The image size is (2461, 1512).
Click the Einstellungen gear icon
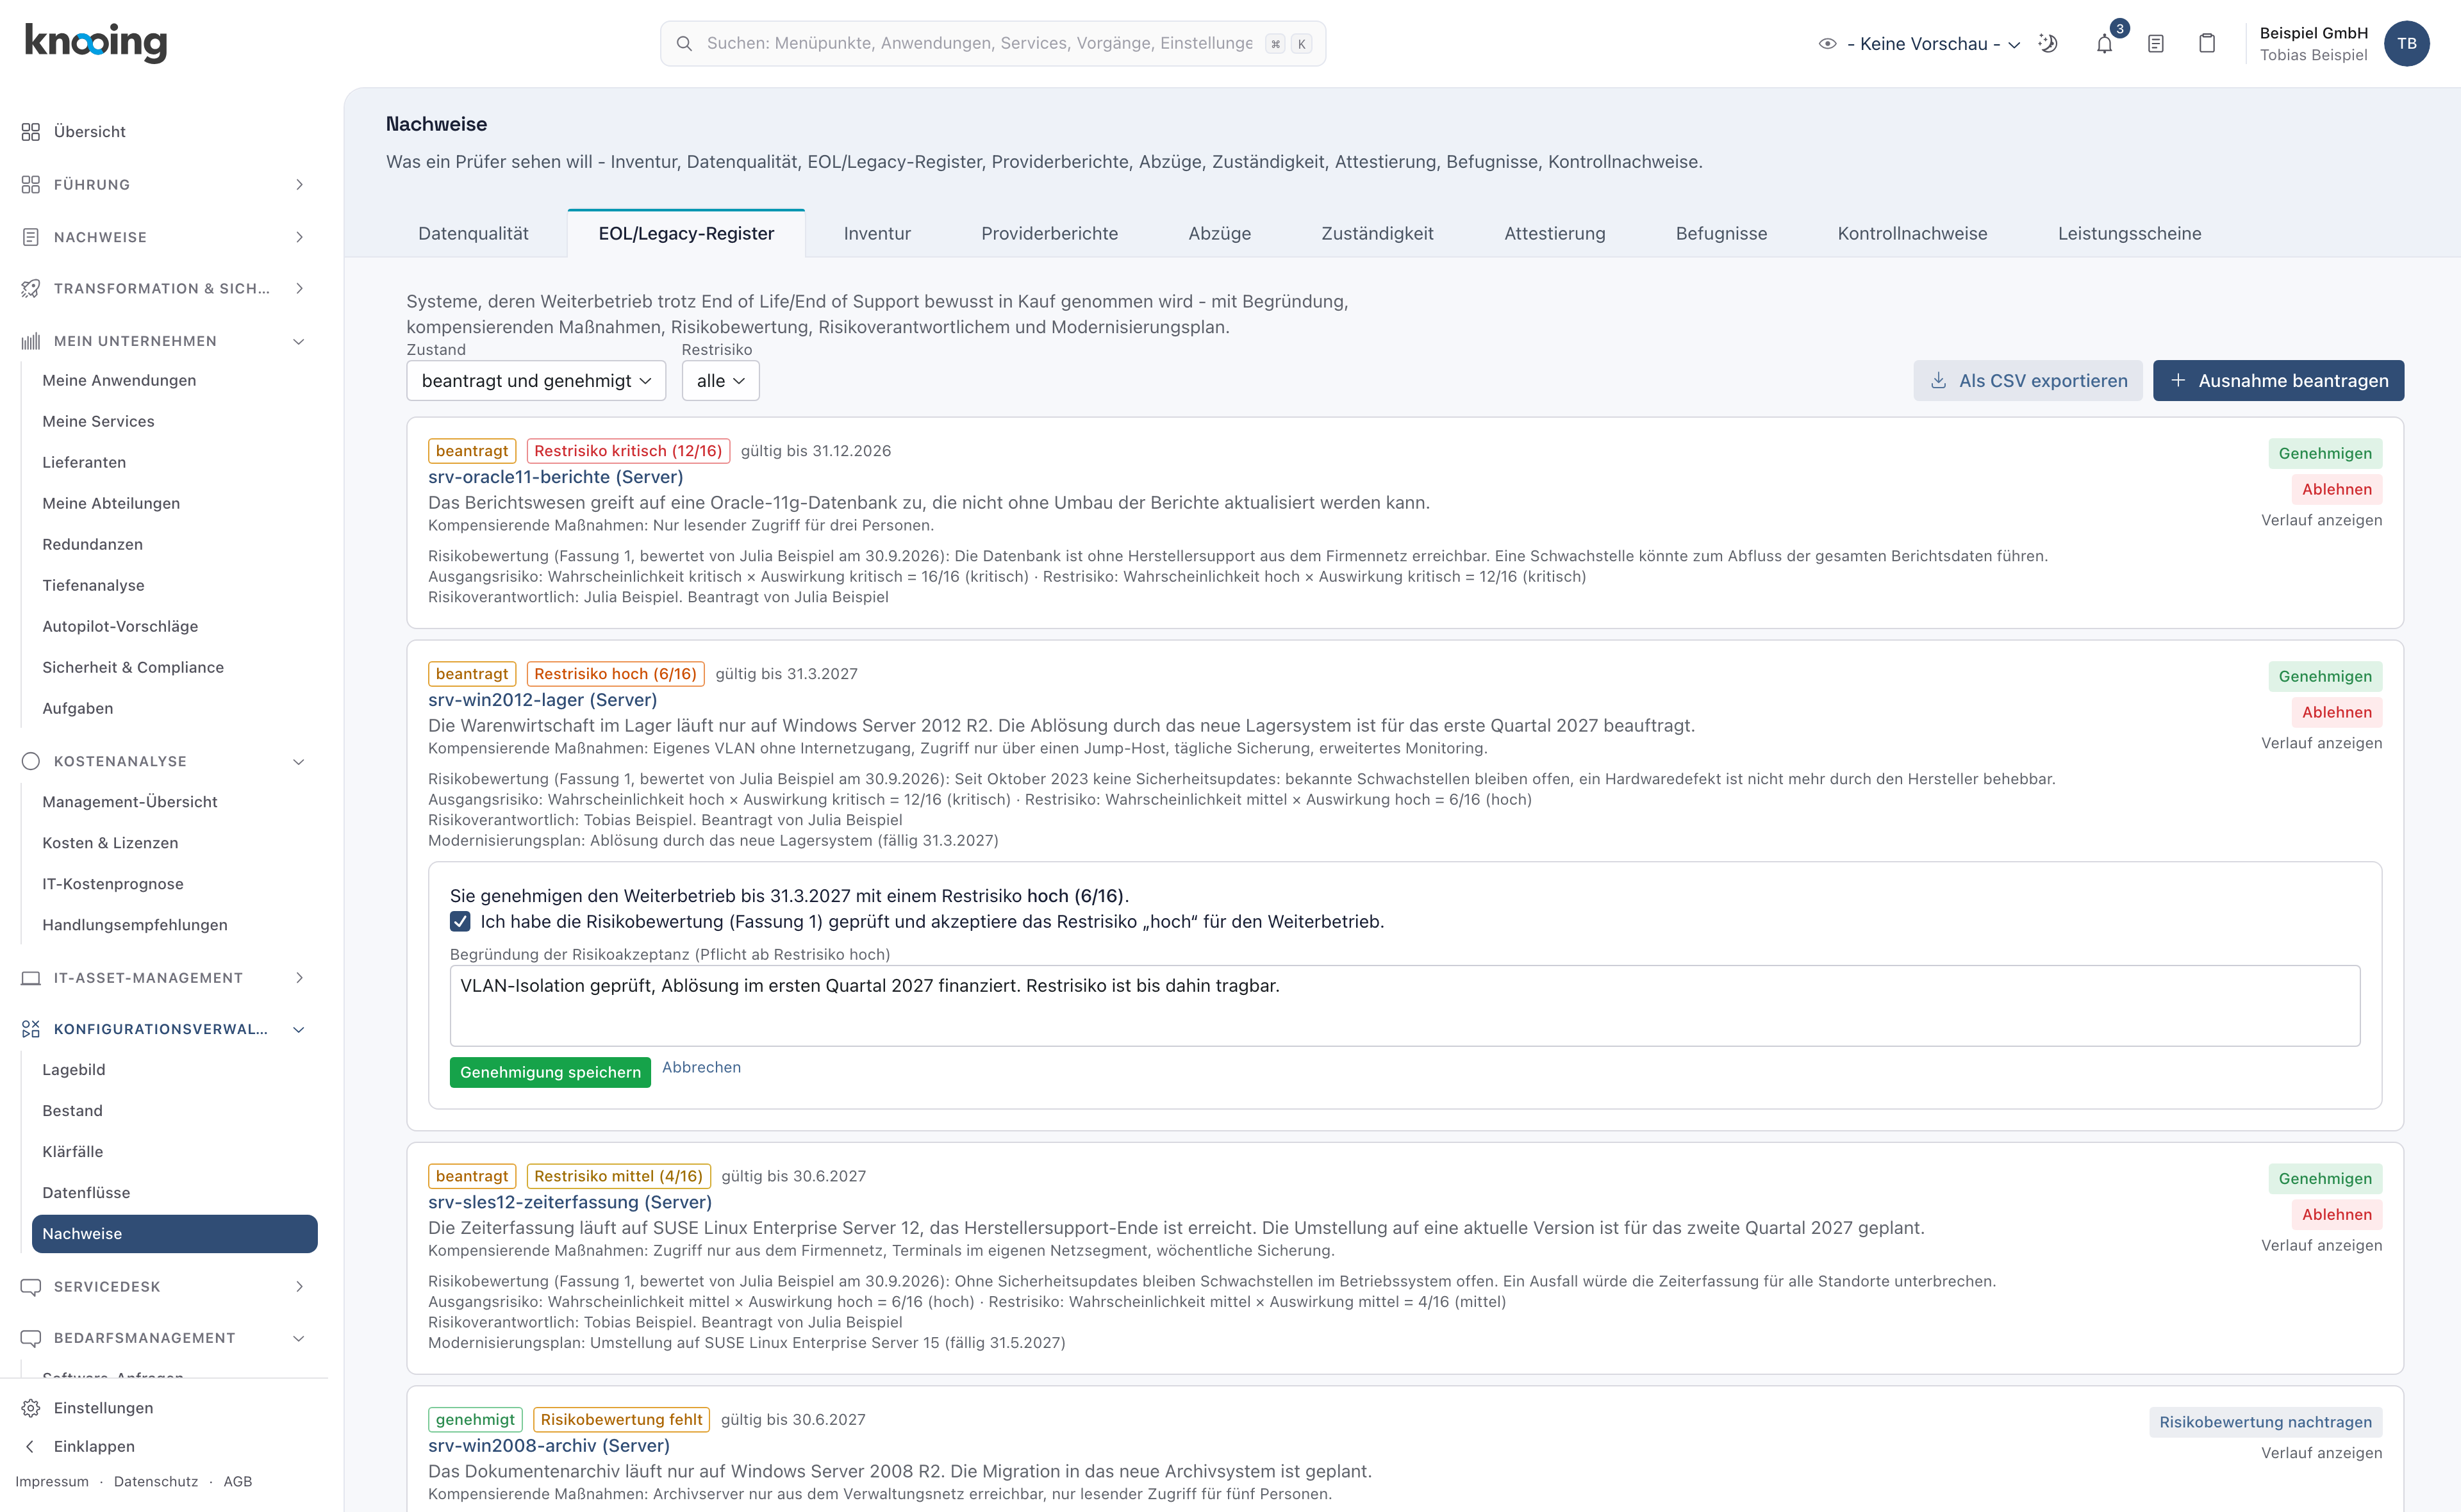coord(31,1408)
